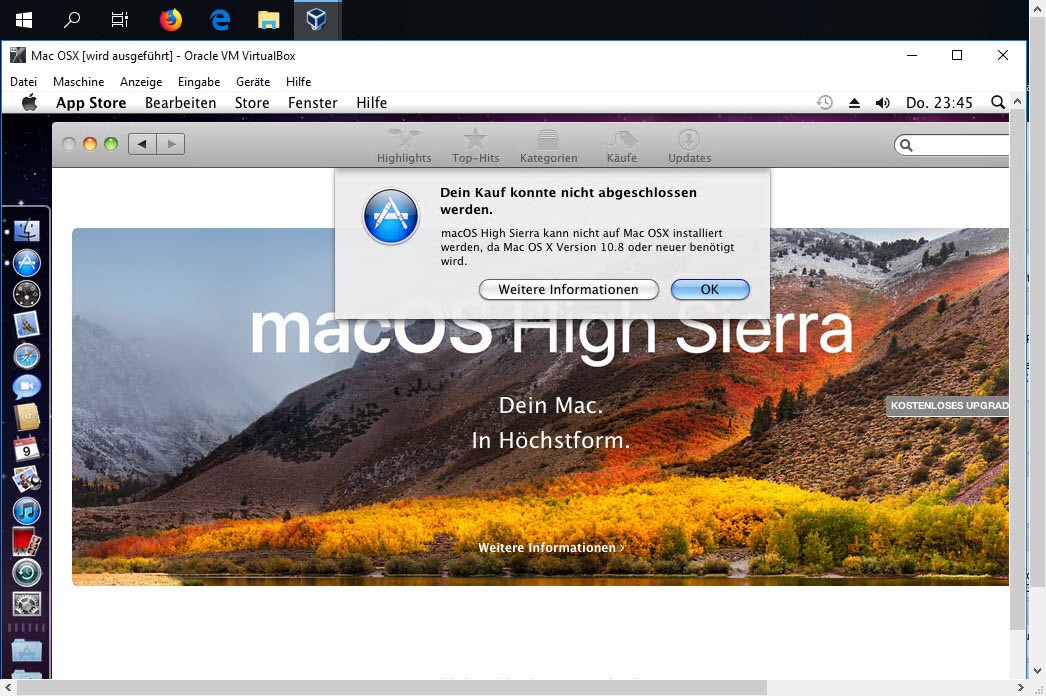
Task: Click the App Store dock icon
Action: (x=27, y=263)
